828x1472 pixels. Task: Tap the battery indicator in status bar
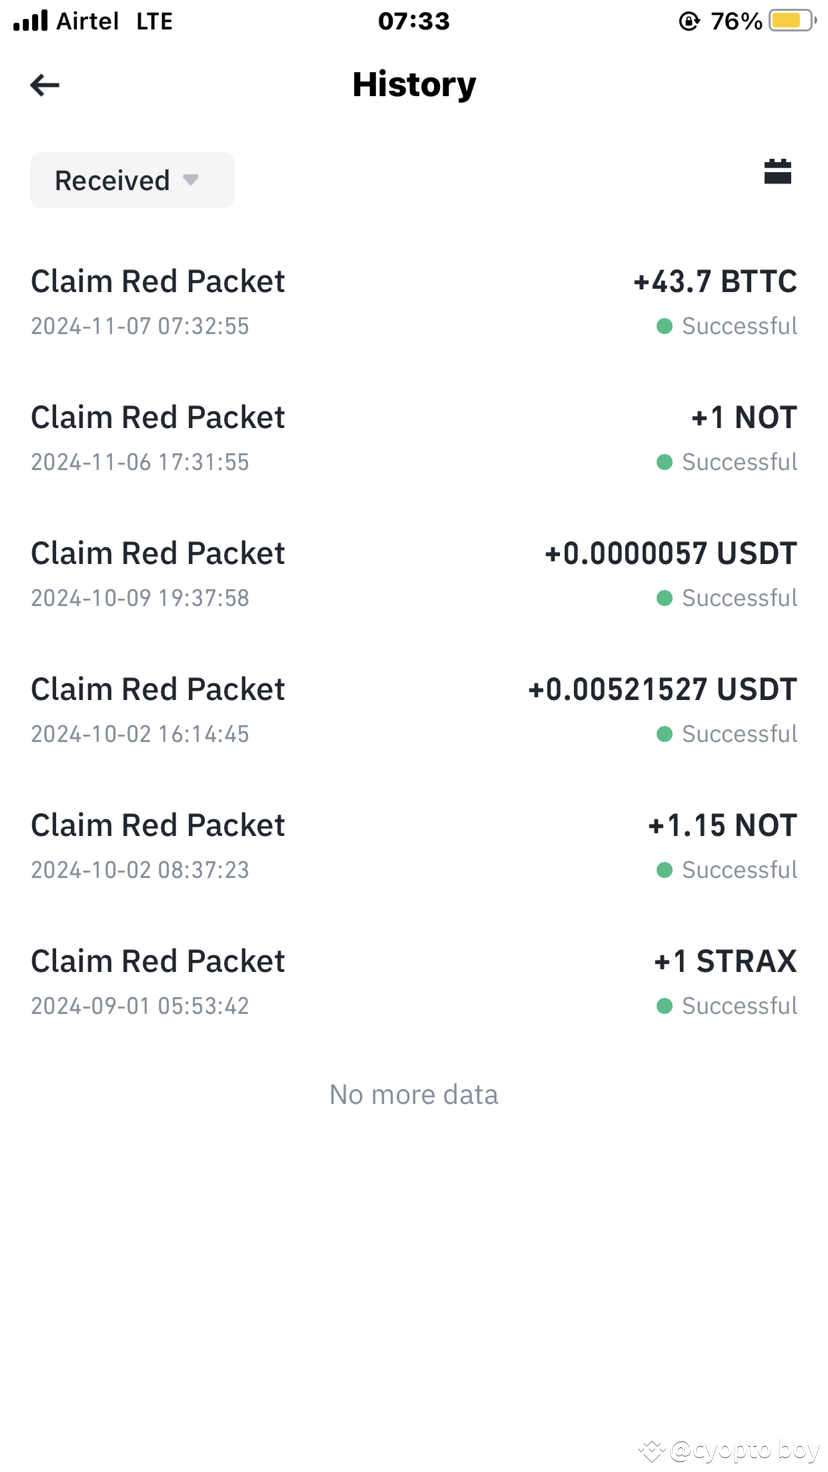pos(793,21)
